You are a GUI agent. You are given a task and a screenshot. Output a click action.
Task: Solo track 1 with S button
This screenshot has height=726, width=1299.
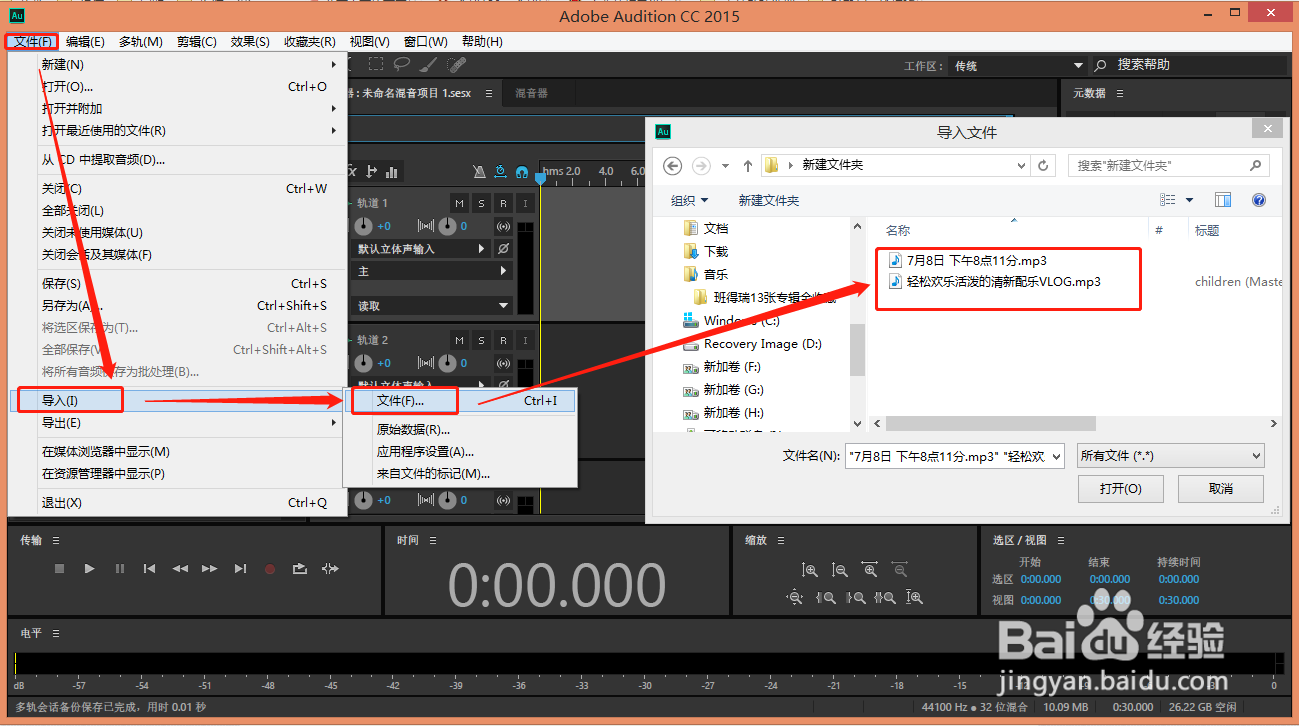[481, 203]
